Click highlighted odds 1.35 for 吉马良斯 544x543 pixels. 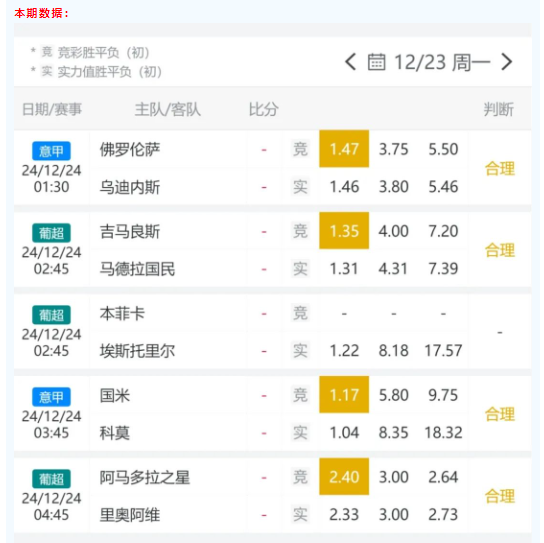(344, 231)
